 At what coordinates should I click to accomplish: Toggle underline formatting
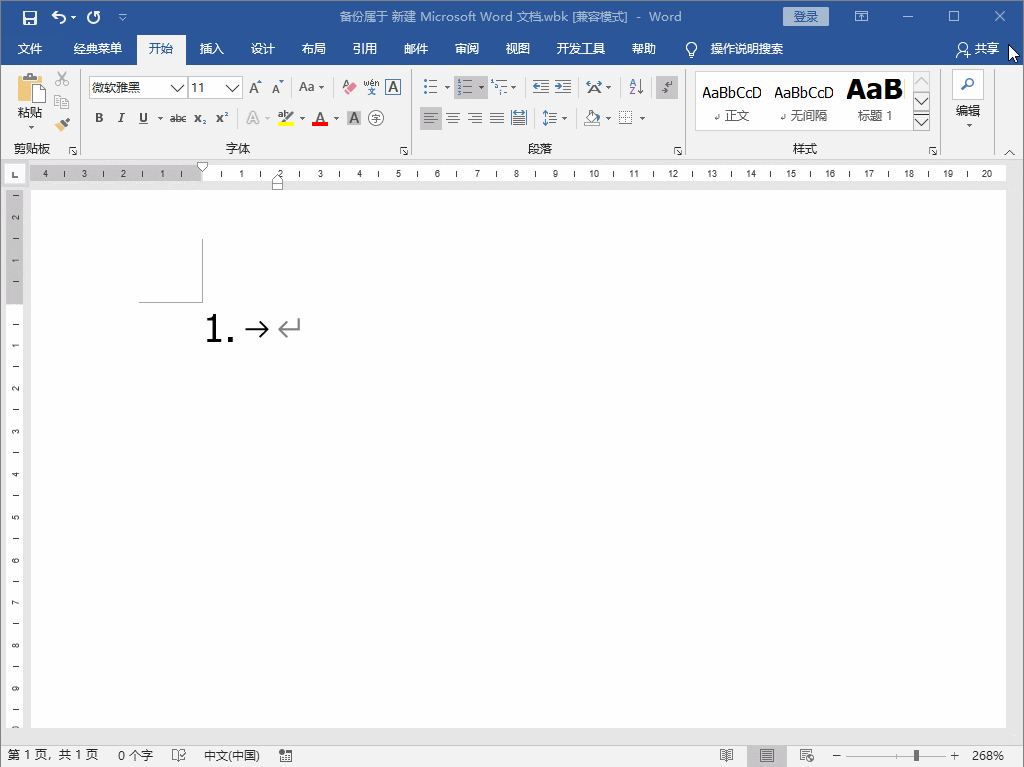(143, 118)
